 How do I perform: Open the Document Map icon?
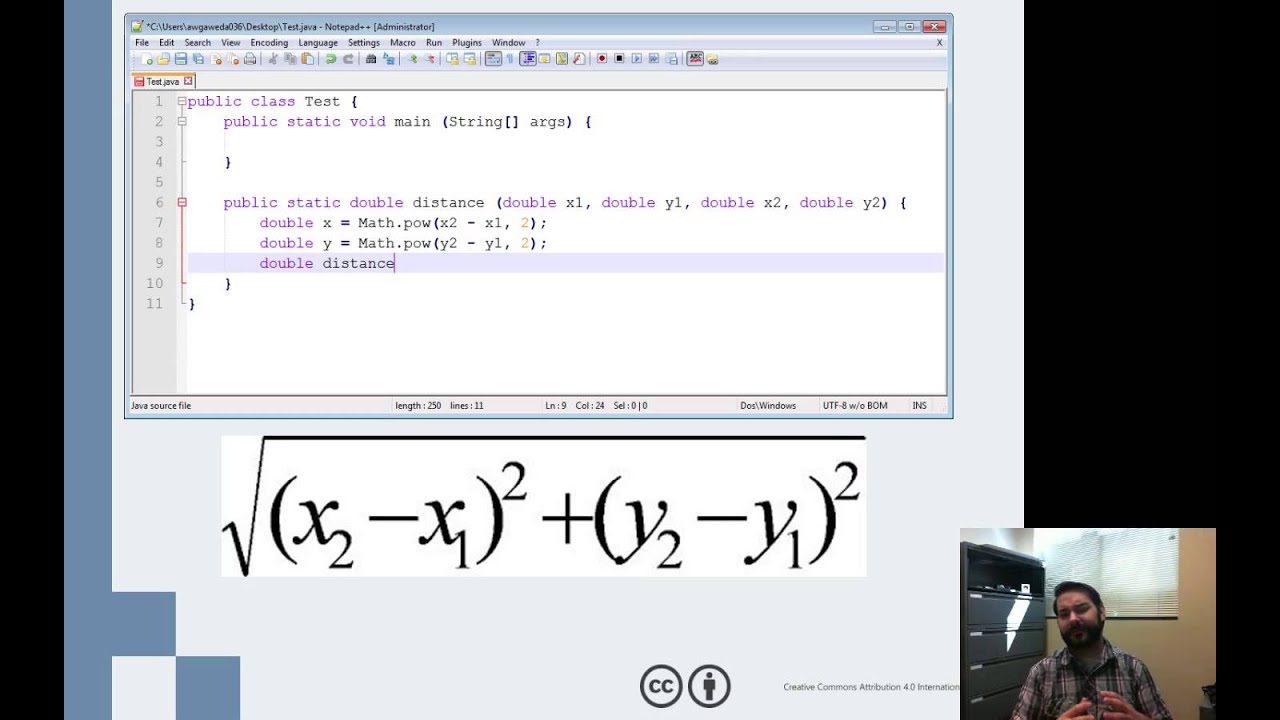[562, 59]
